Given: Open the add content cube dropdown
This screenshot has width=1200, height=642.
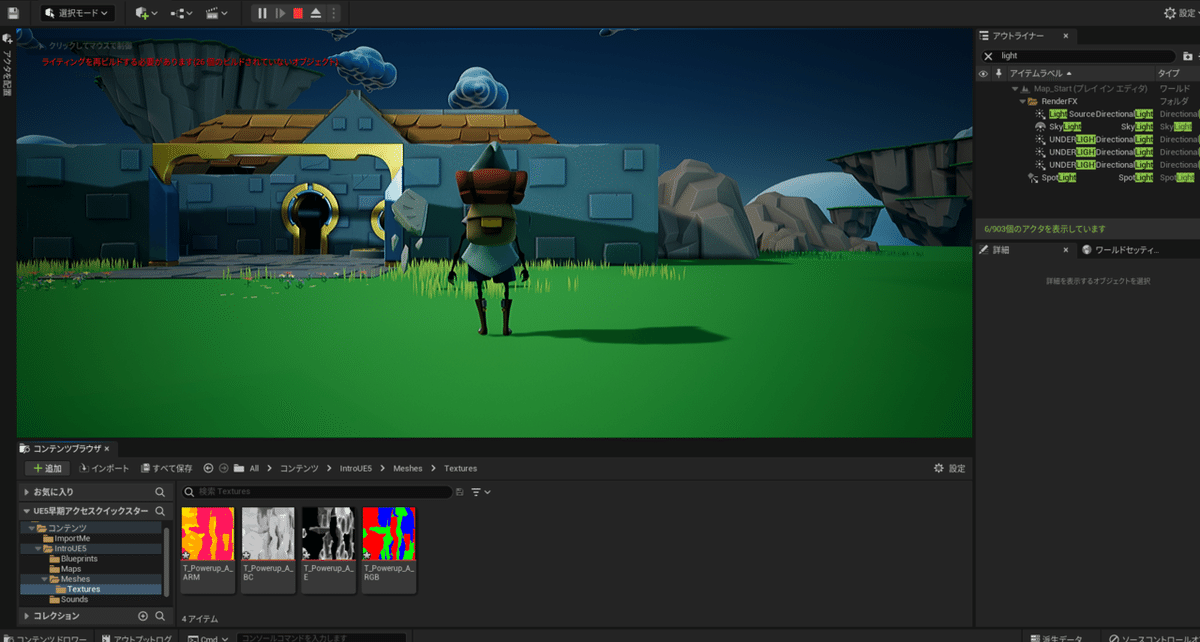Looking at the screenshot, I should 147,13.
